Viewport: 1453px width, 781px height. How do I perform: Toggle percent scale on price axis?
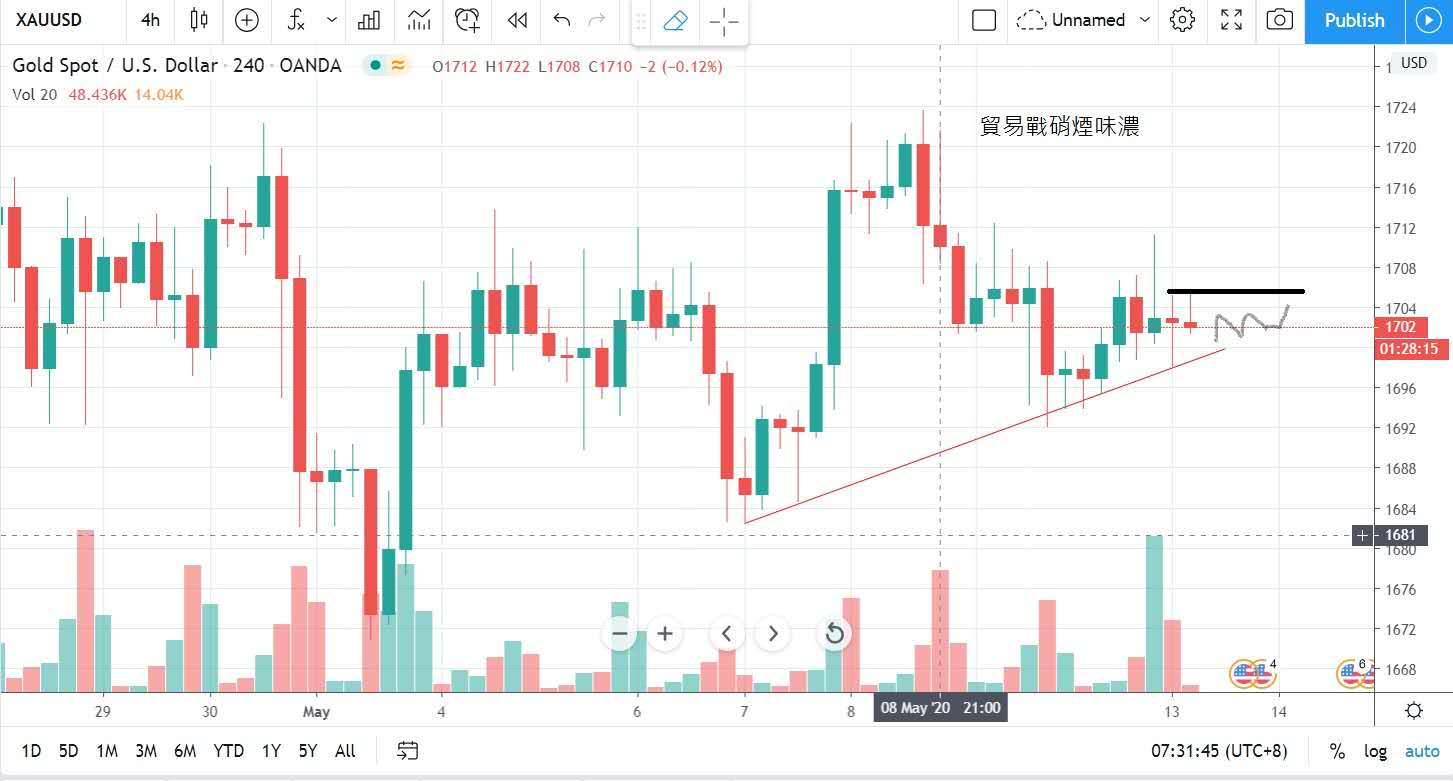pyautogui.click(x=1337, y=751)
